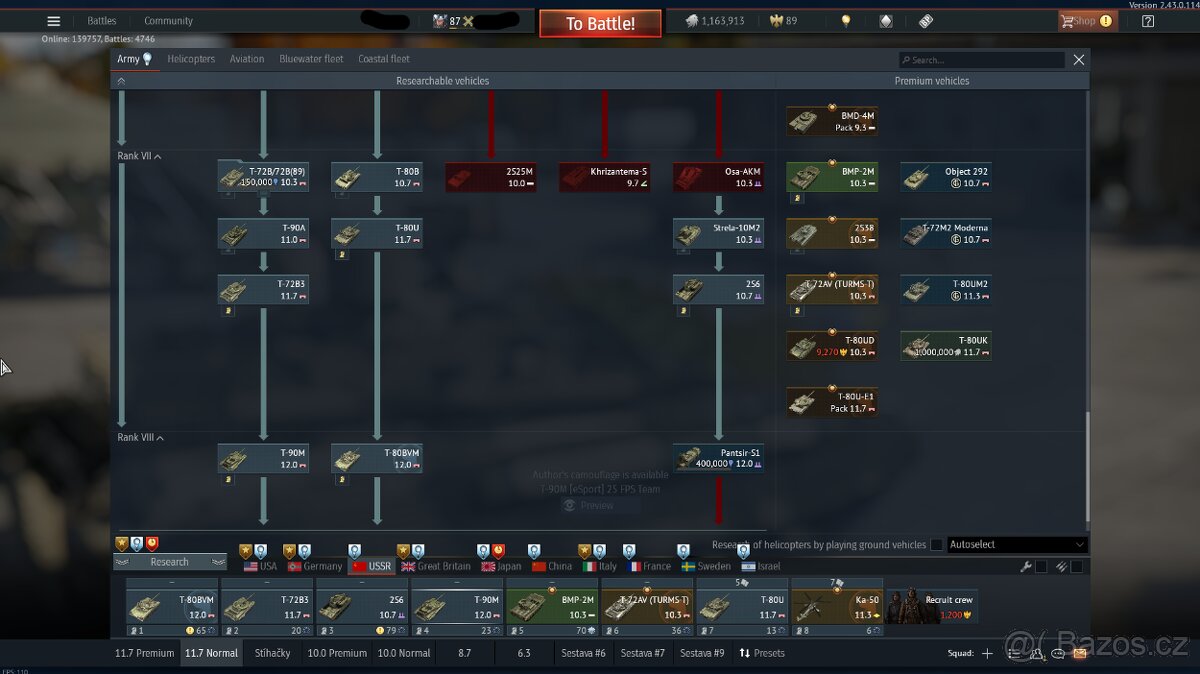Click the squadron emblem icon beside 87

439,21
